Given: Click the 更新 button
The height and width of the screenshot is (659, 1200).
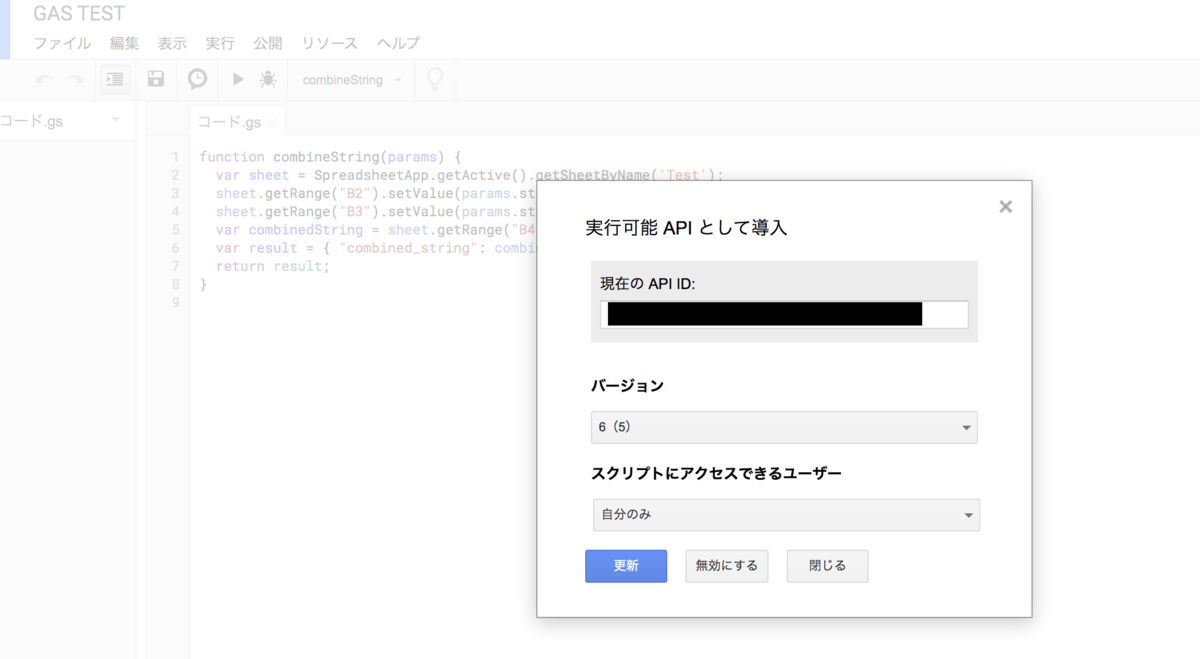Looking at the screenshot, I should [x=626, y=566].
